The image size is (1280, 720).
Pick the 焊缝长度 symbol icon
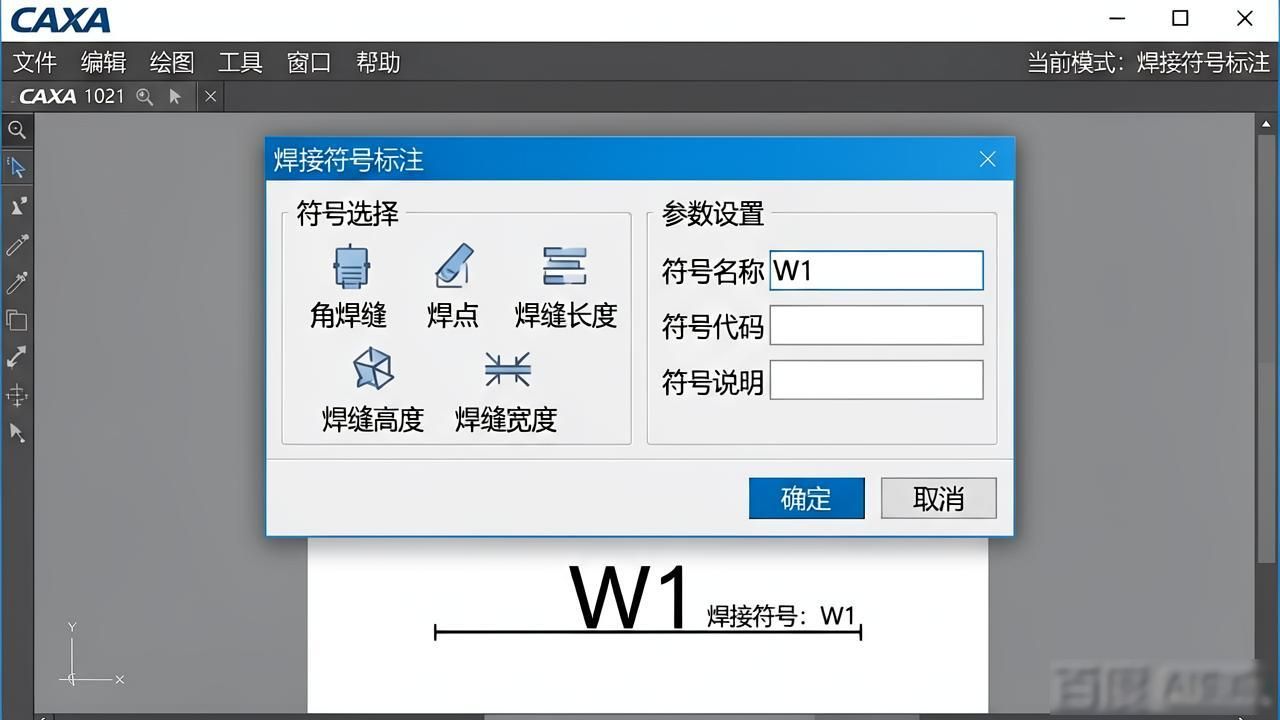564,267
